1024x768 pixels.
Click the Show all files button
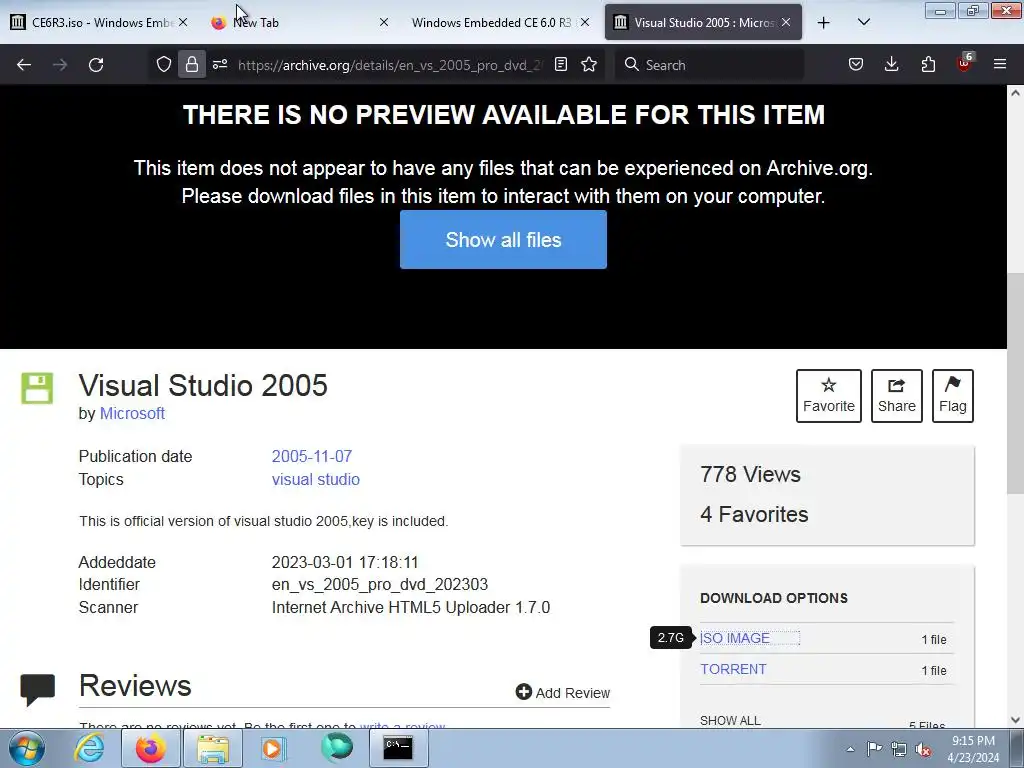[x=504, y=240]
